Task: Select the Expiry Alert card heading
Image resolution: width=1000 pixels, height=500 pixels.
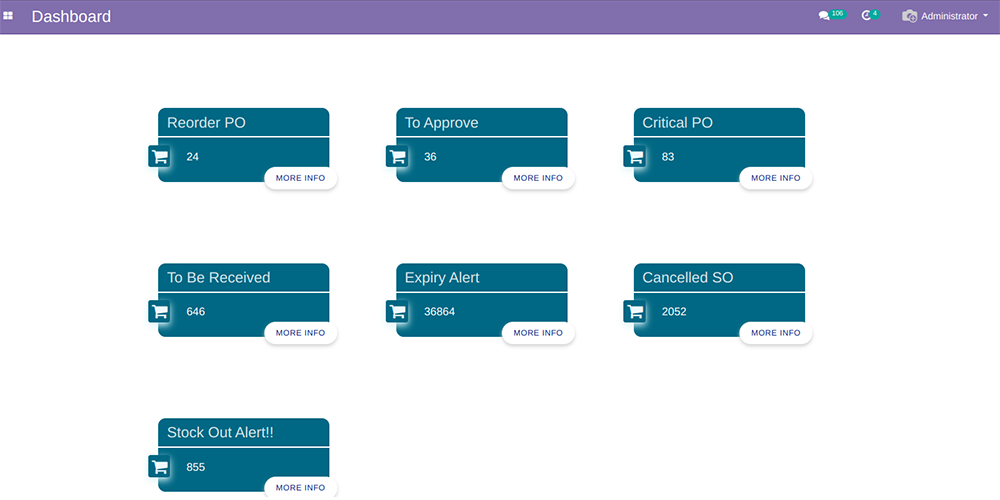Action: tap(442, 278)
